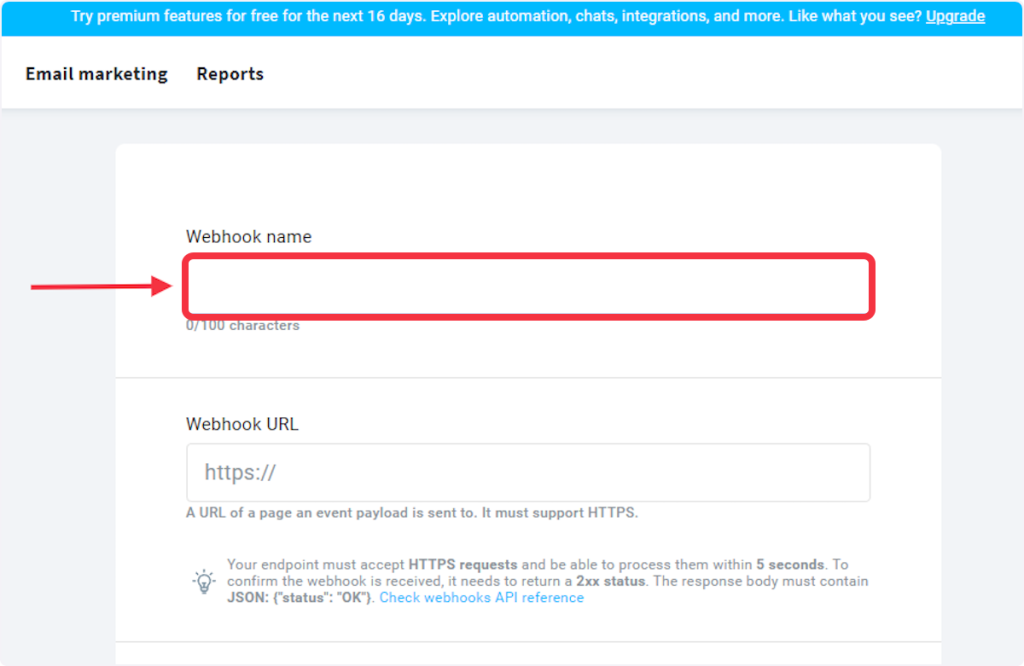The image size is (1024, 666).
Task: Click into the Webhook URL field
Action: (x=528, y=473)
